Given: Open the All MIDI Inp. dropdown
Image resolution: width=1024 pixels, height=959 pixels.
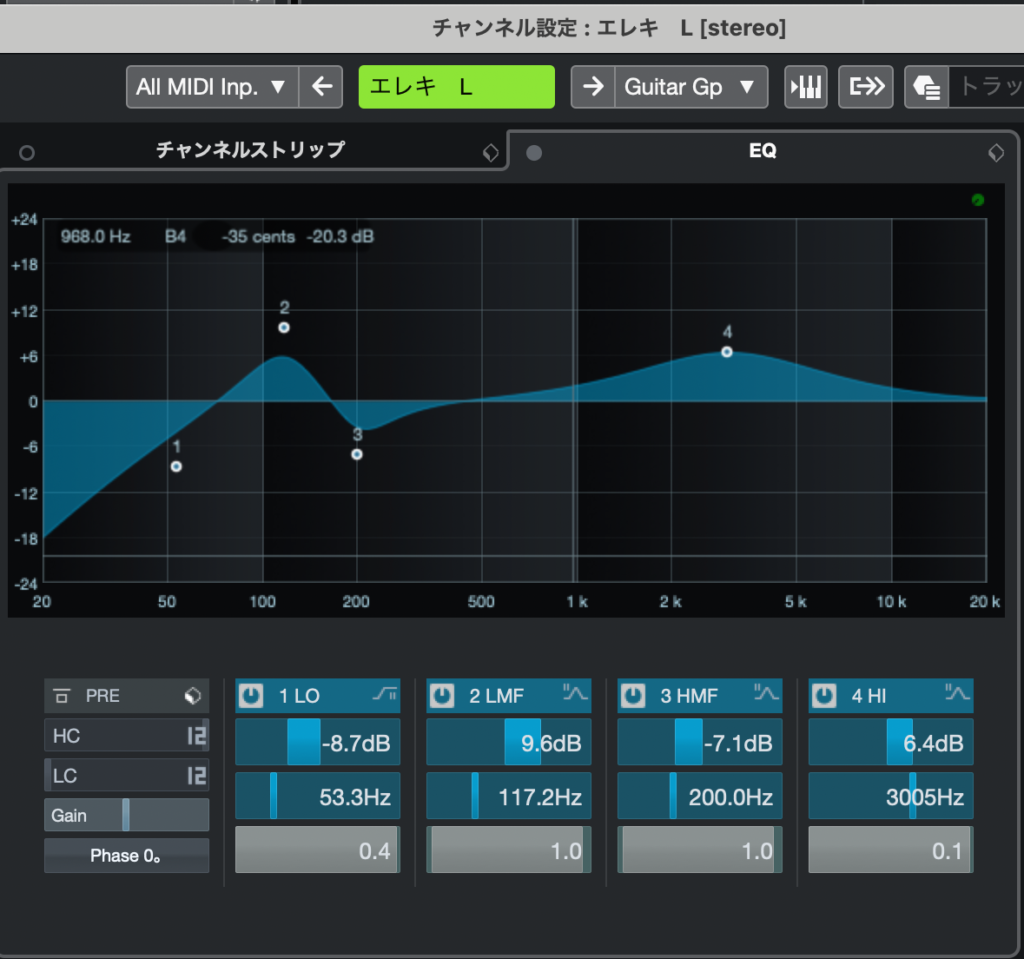Looking at the screenshot, I should pyautogui.click(x=212, y=87).
